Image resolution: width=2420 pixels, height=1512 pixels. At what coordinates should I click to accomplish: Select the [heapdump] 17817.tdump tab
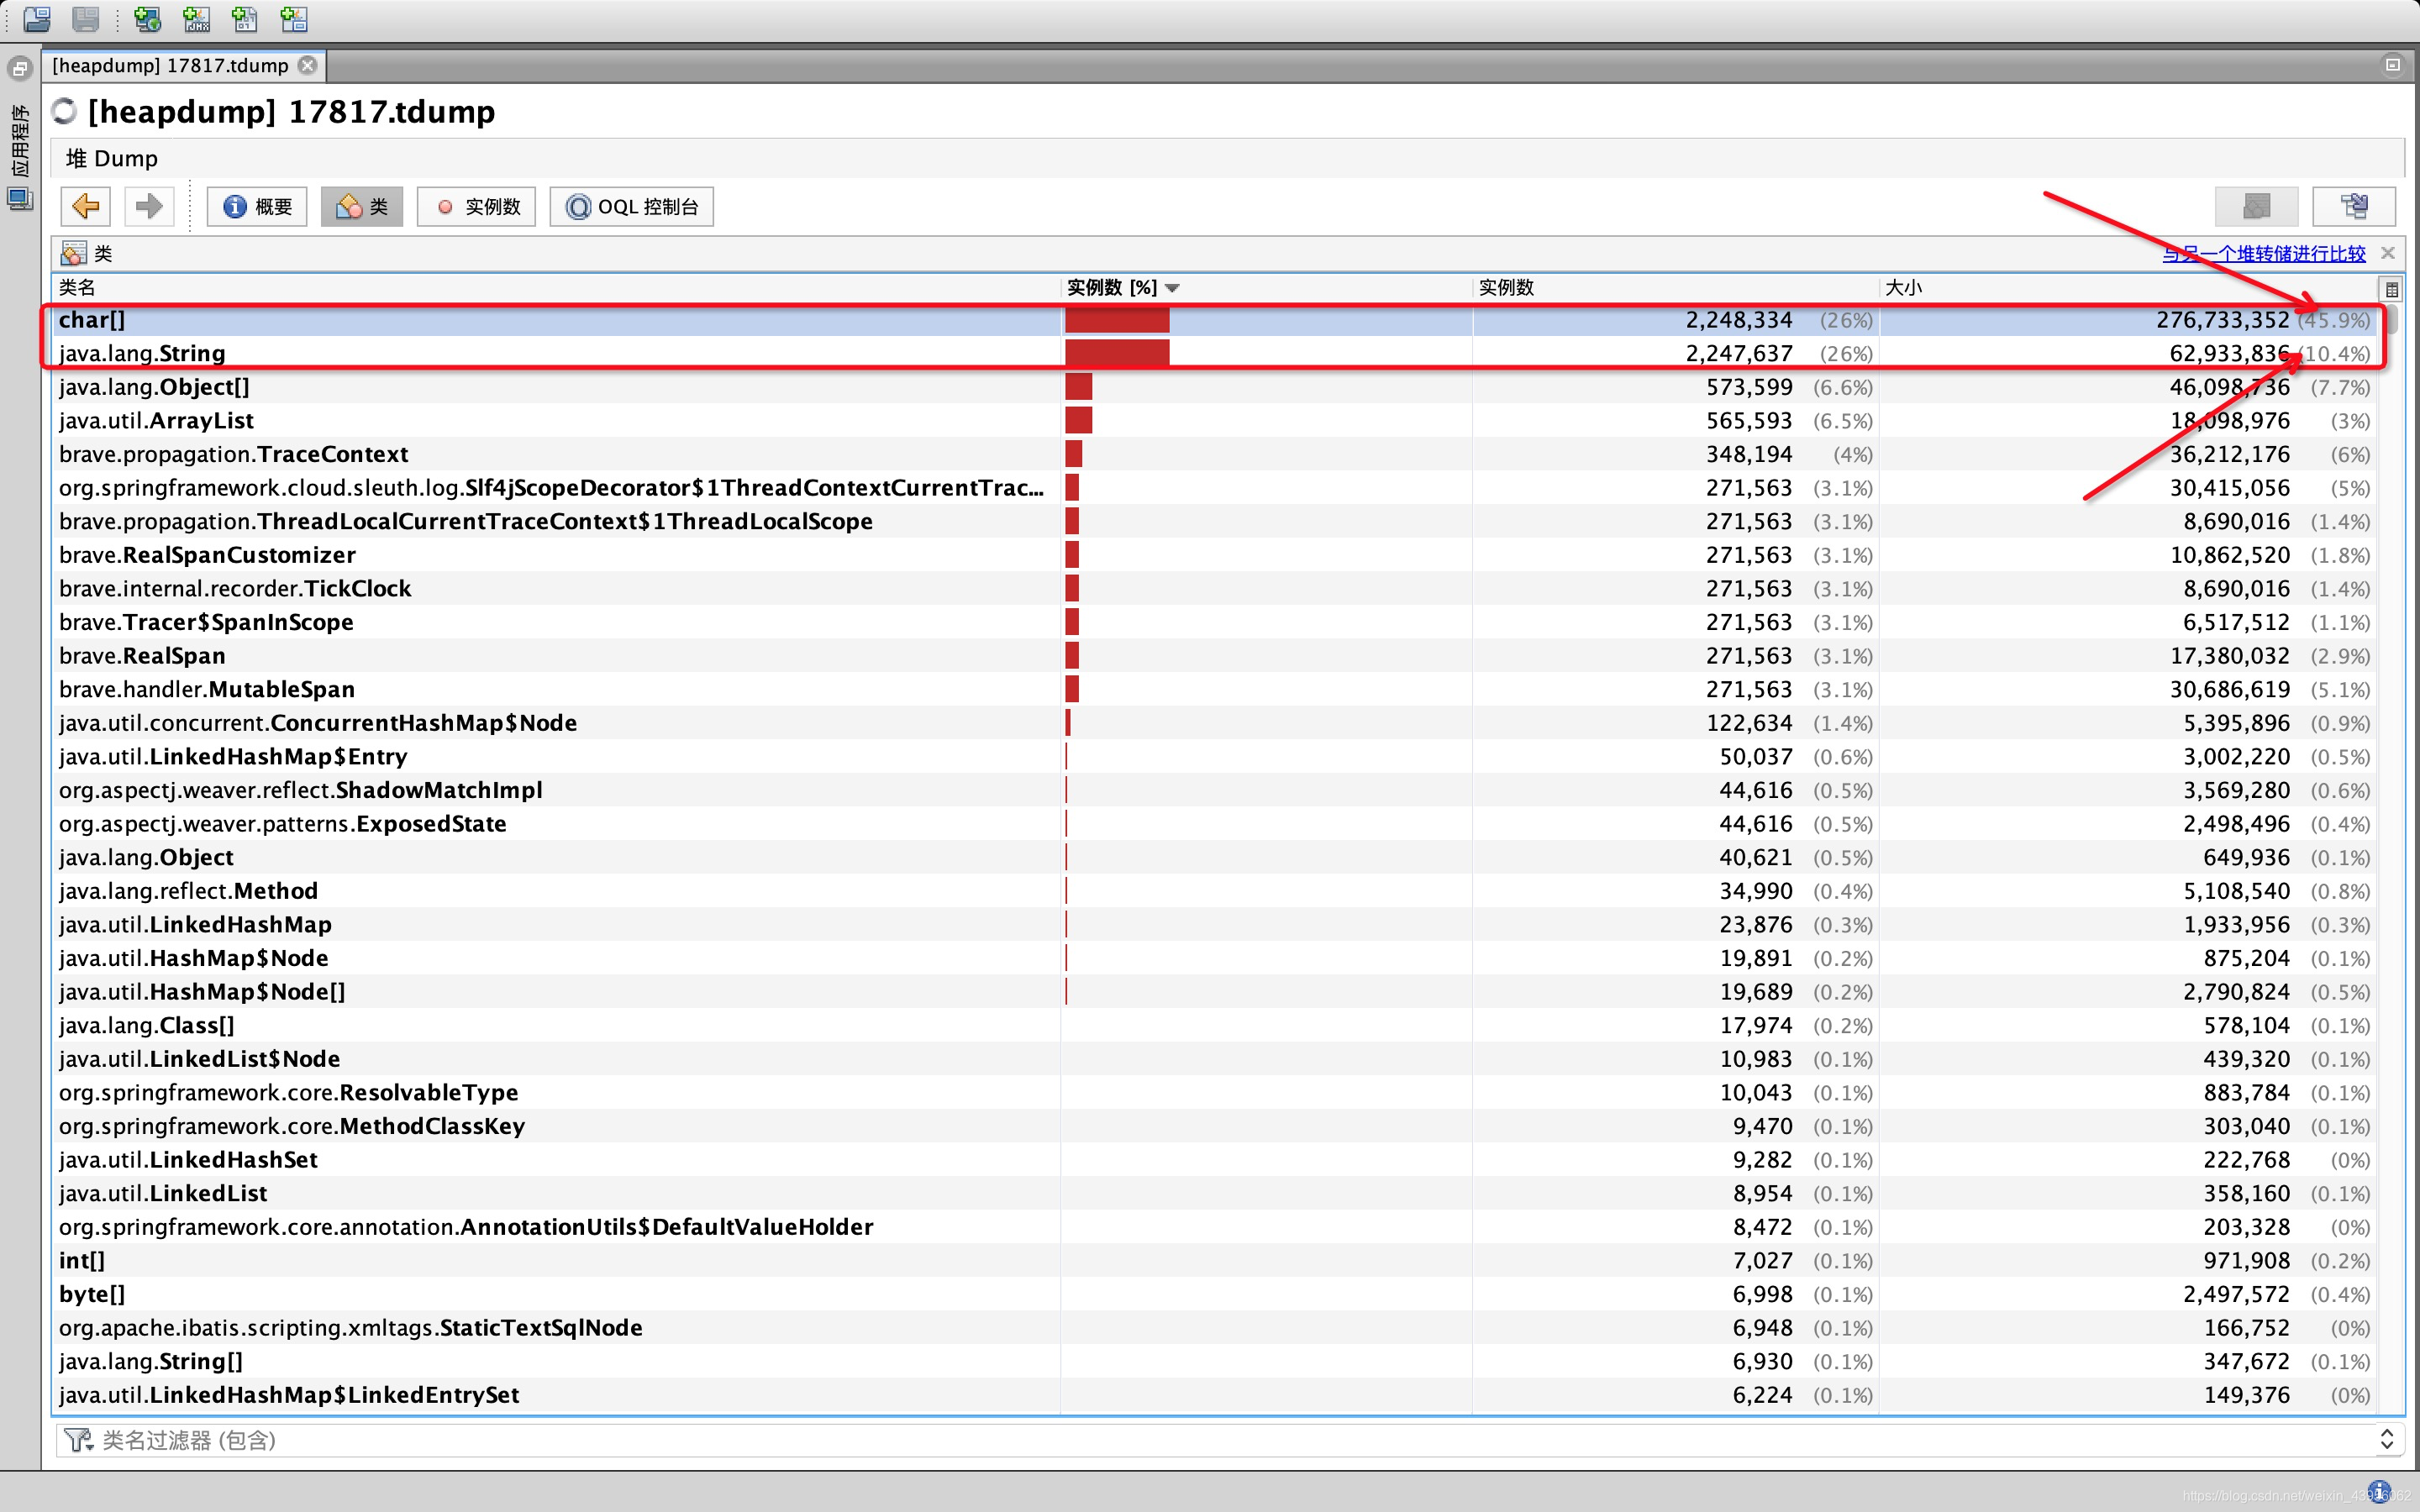(x=170, y=66)
